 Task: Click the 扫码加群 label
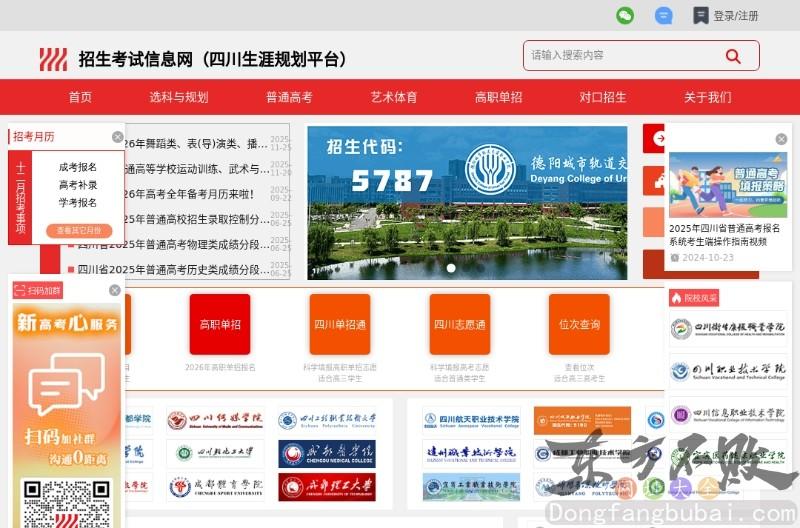pyautogui.click(x=38, y=291)
